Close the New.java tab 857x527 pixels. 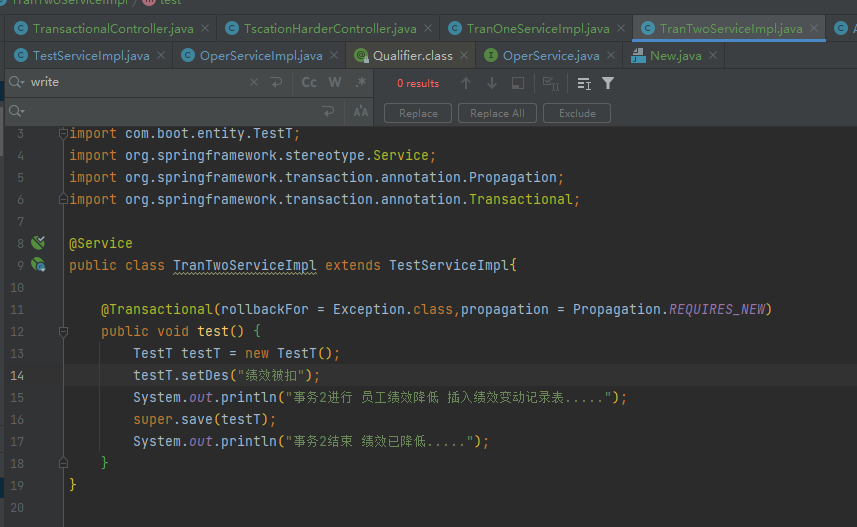point(713,55)
